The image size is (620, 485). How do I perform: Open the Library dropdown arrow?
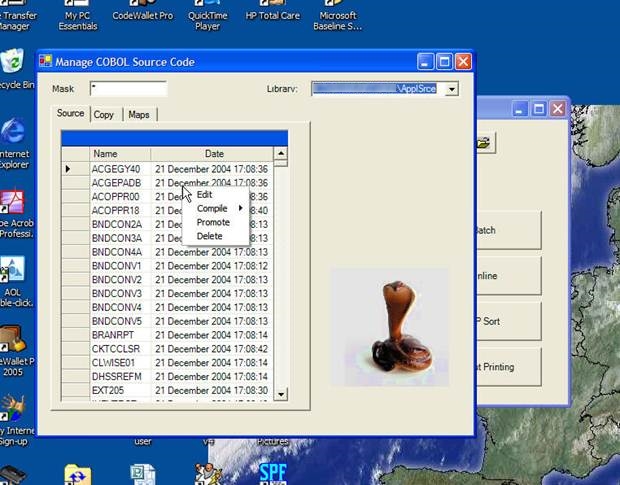452,89
